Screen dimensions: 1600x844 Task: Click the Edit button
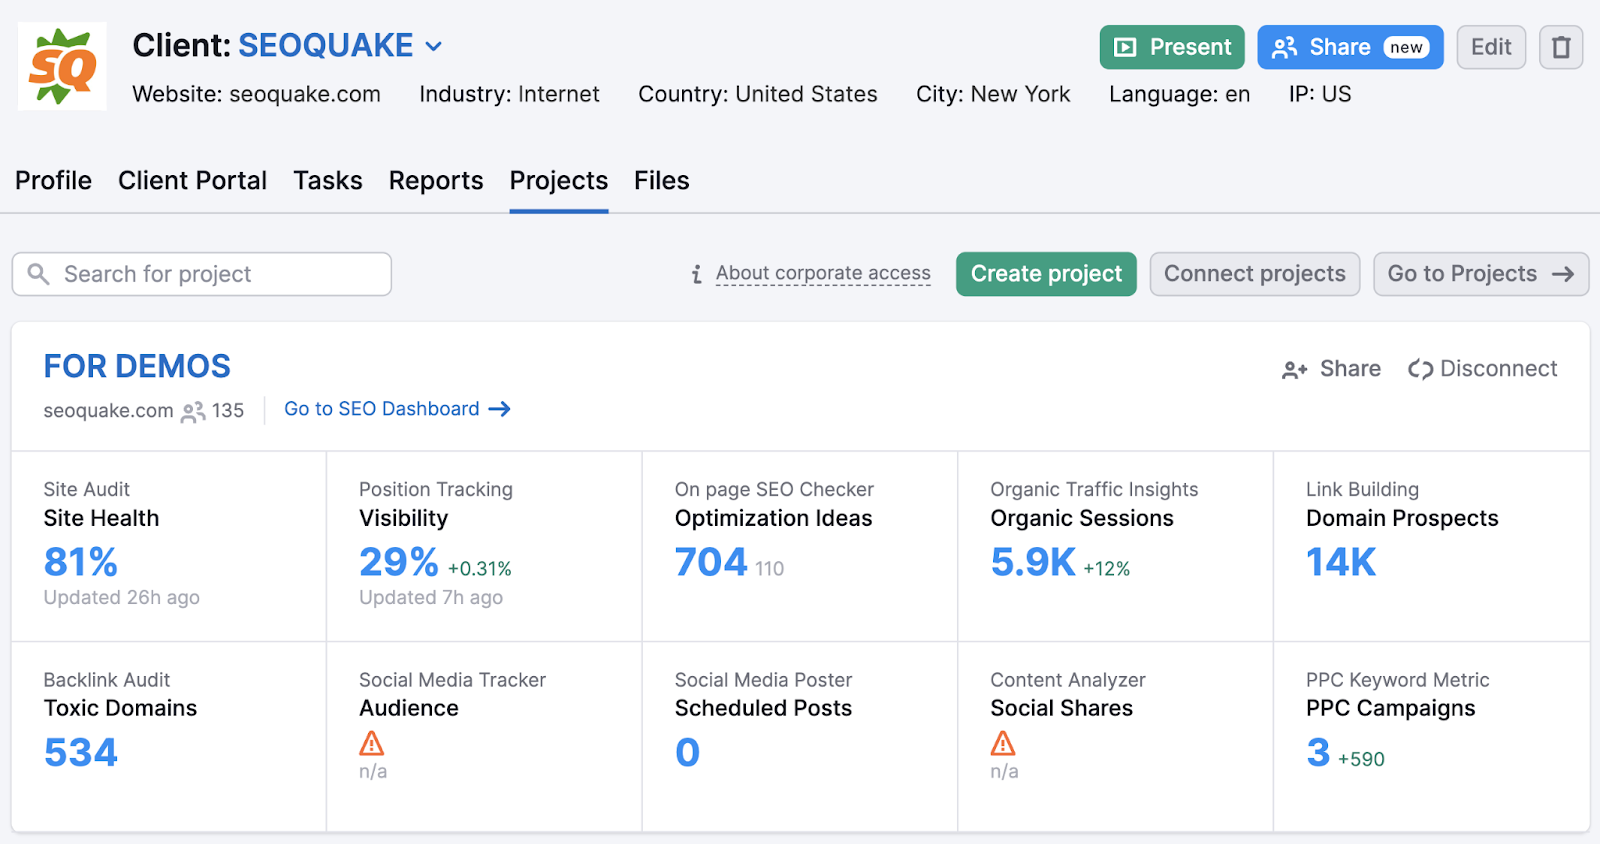(x=1491, y=47)
